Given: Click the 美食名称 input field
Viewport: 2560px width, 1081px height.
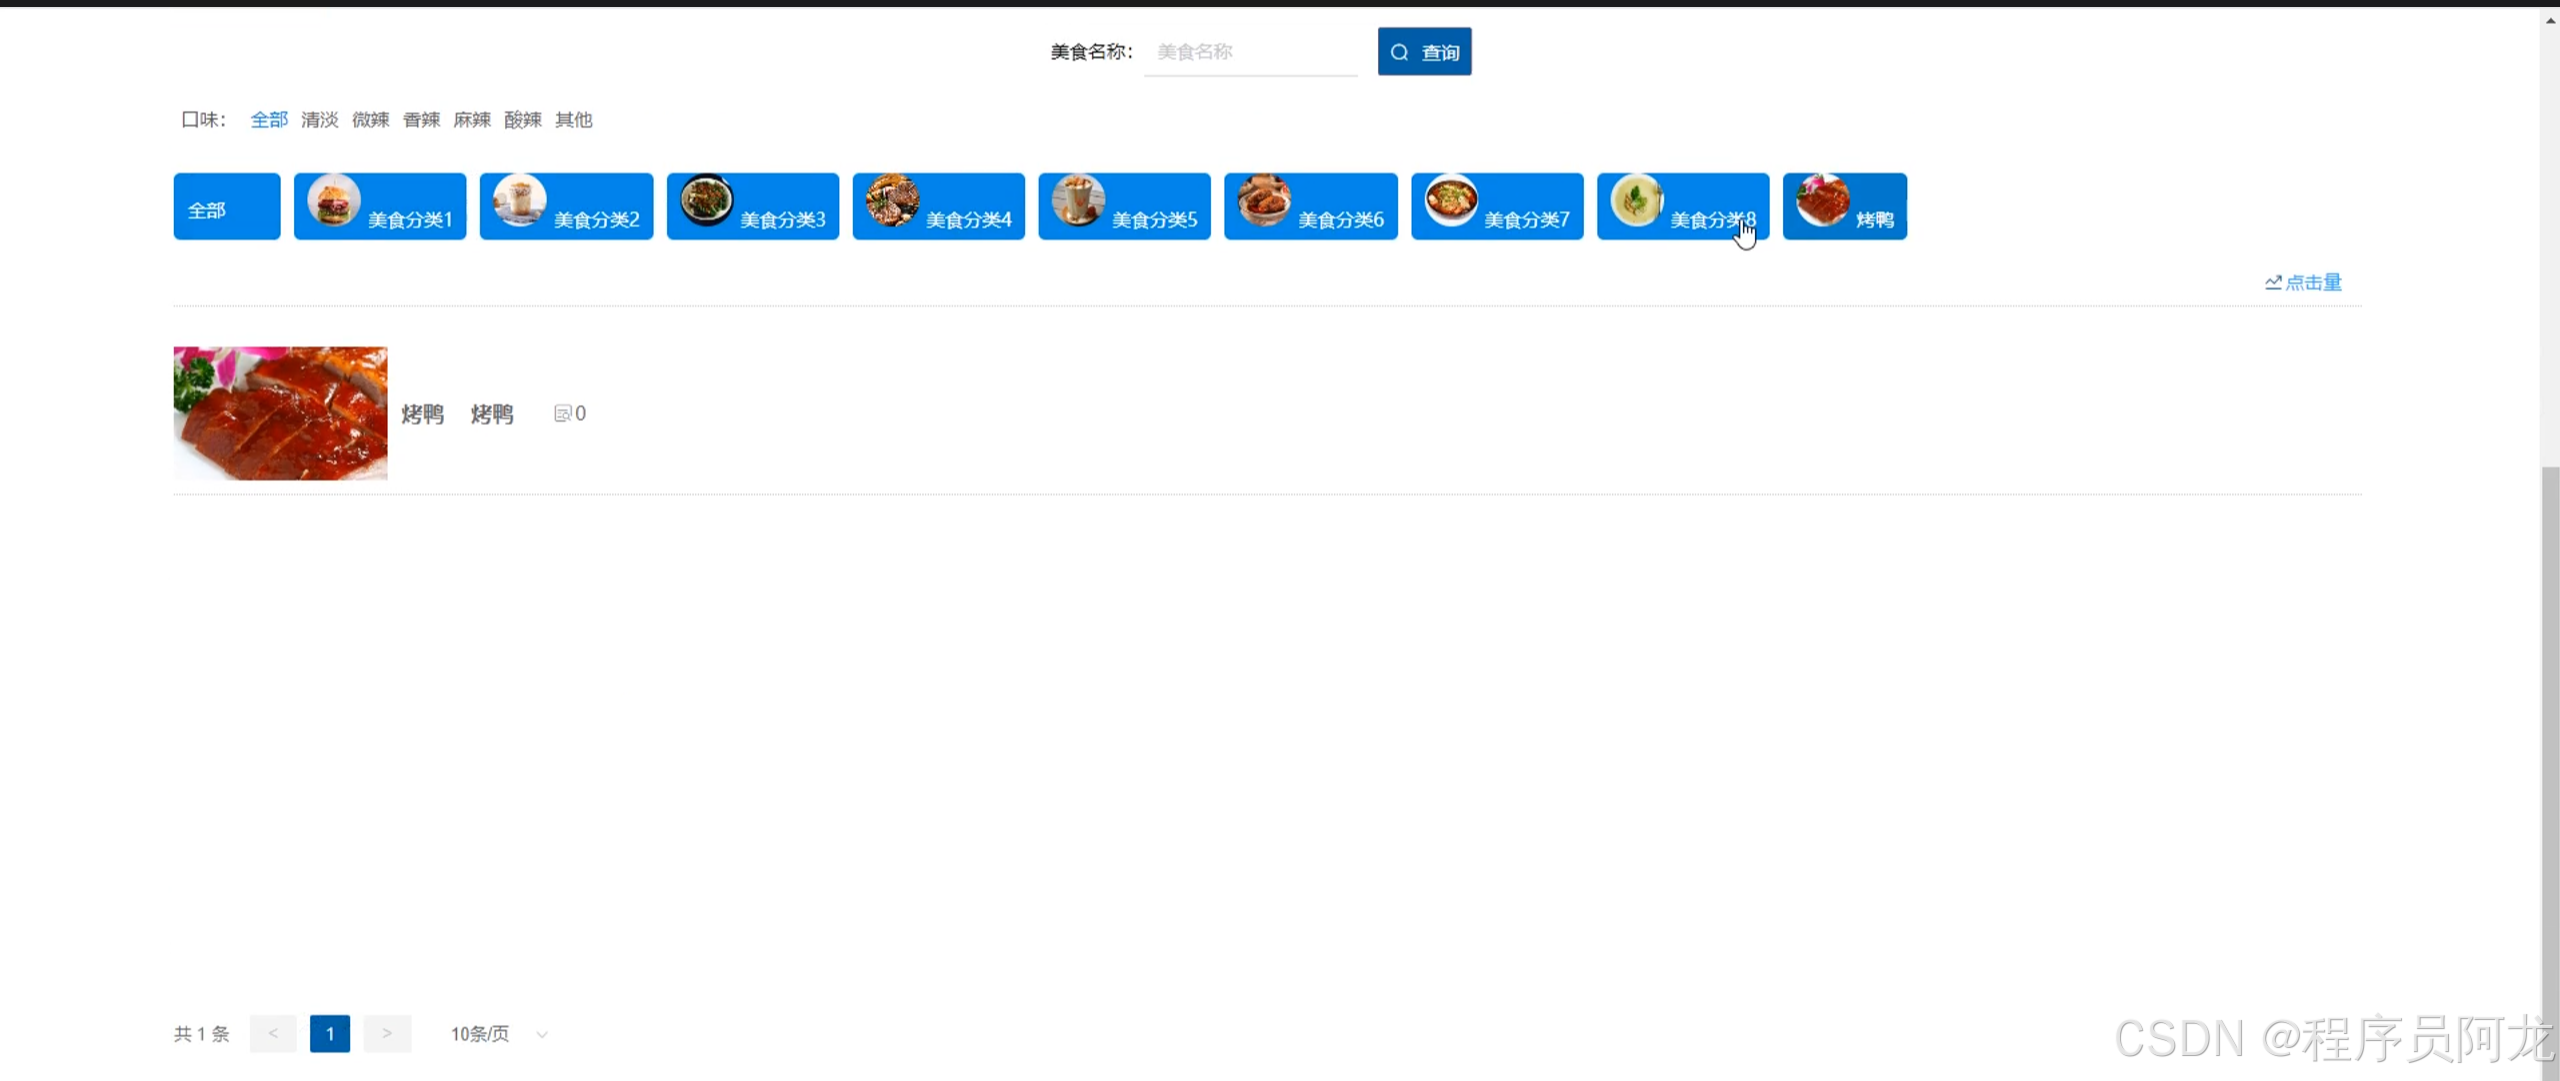Looking at the screenshot, I should click(1250, 52).
